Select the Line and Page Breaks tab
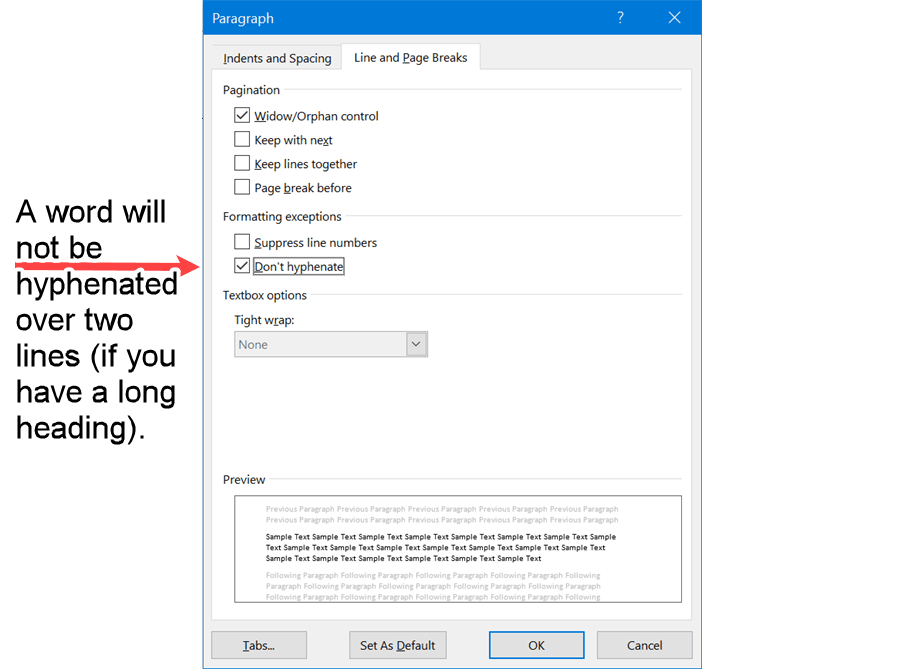This screenshot has width=902, height=669. point(410,57)
